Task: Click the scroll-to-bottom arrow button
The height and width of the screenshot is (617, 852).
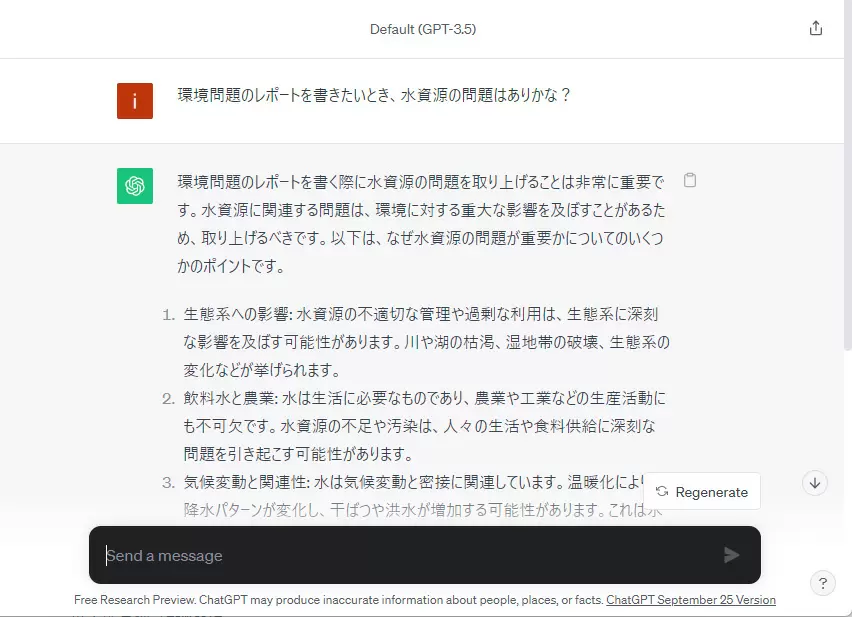Action: (815, 483)
